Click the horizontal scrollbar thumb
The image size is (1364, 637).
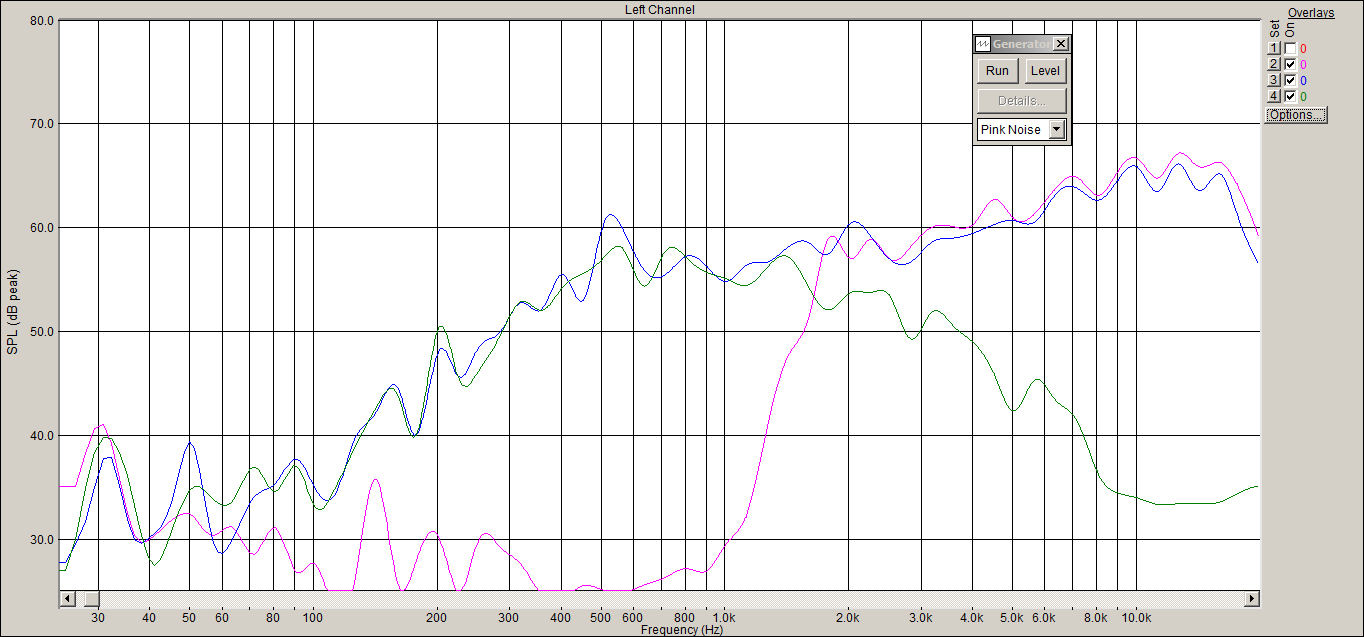tap(91, 599)
